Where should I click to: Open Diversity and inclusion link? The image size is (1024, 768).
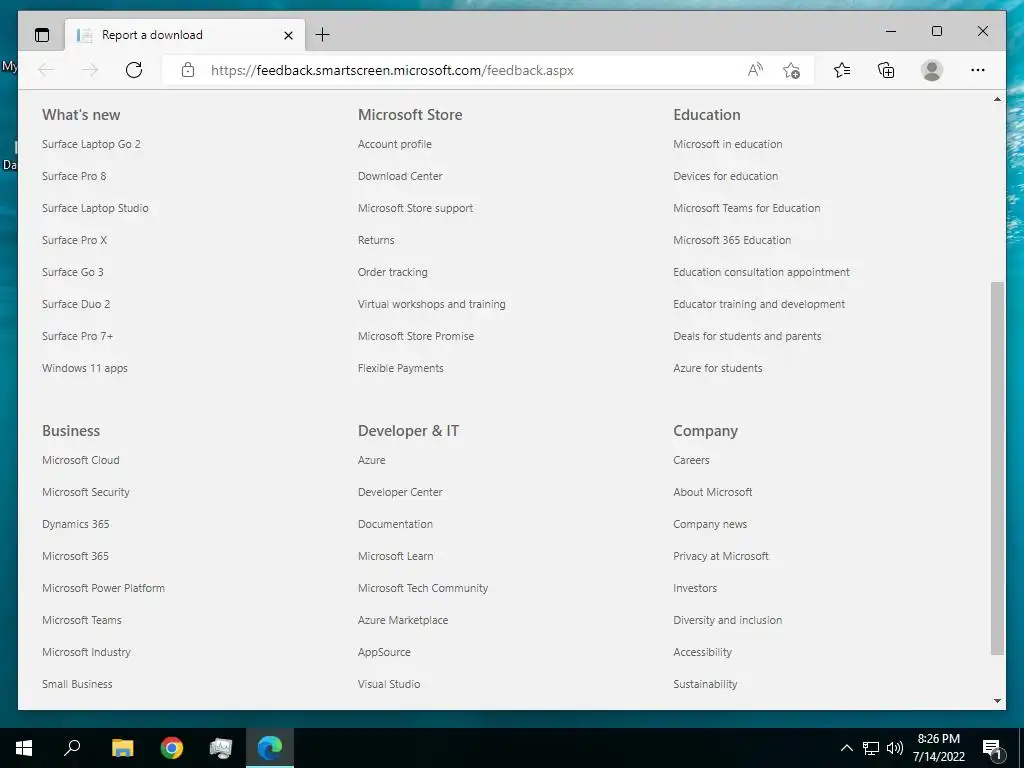(x=728, y=620)
